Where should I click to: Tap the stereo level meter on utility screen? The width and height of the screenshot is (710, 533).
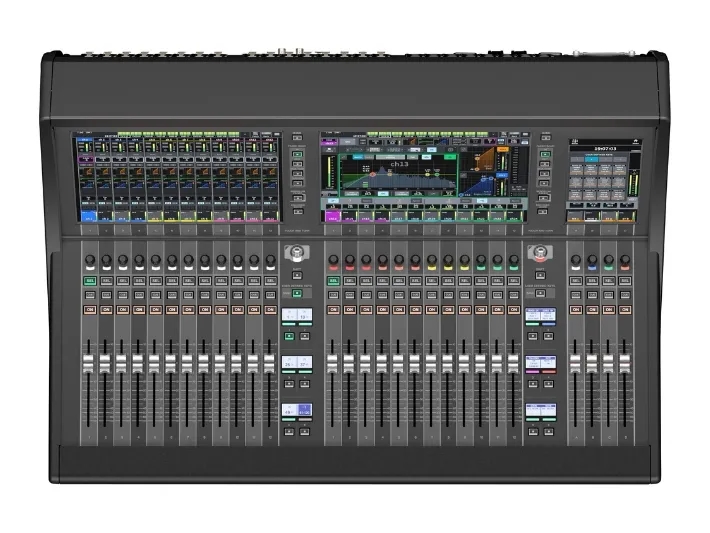pyautogui.click(x=633, y=183)
